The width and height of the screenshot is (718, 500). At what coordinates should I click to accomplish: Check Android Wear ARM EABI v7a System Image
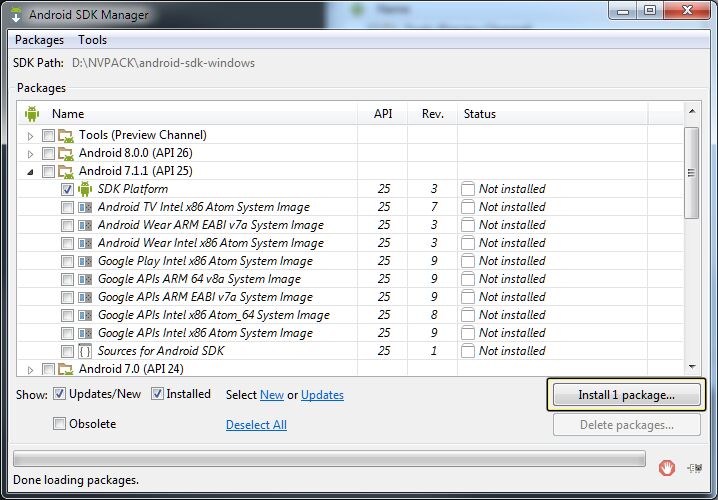pyautogui.click(x=67, y=225)
